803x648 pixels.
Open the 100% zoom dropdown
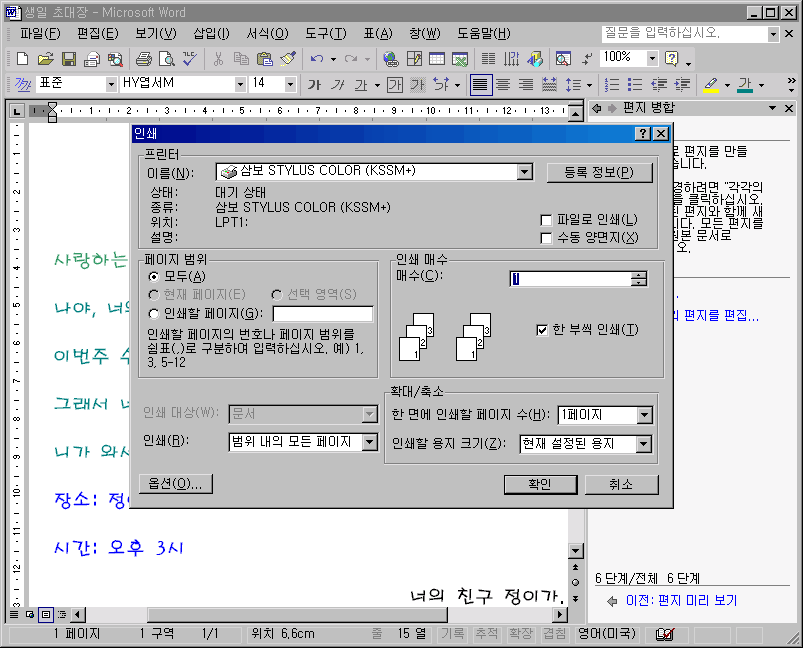[652, 58]
